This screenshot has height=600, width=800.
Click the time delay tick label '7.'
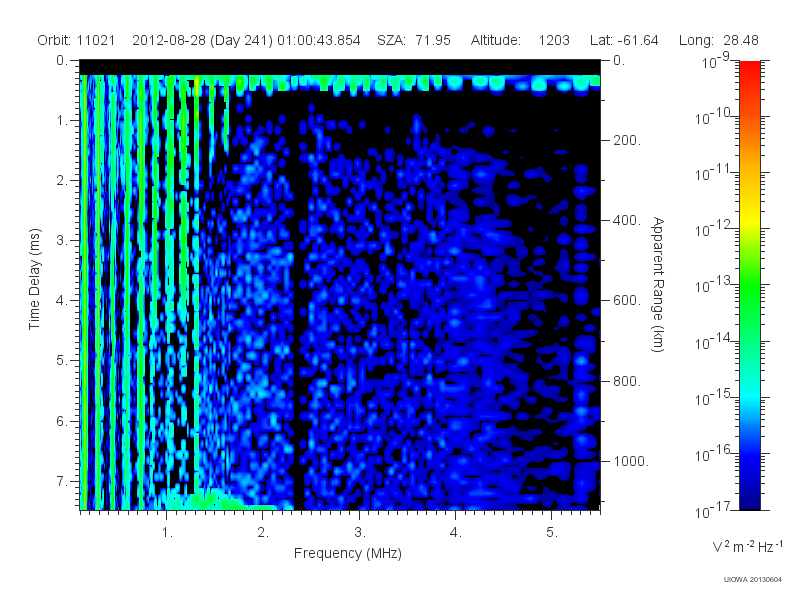(x=61, y=481)
